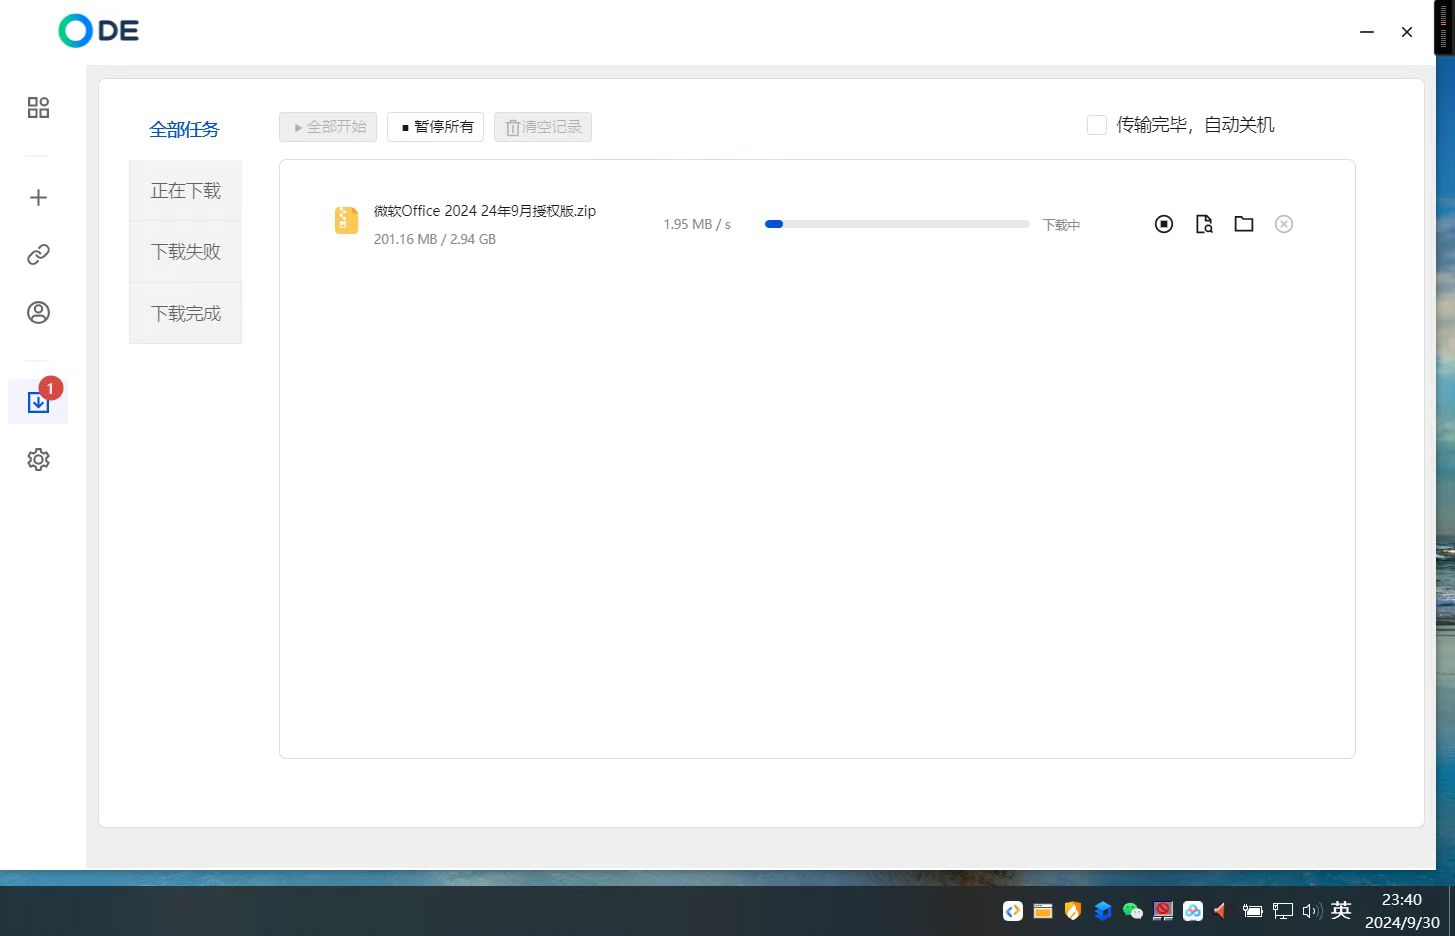Switch to the 下载失败 tab

[x=185, y=252]
